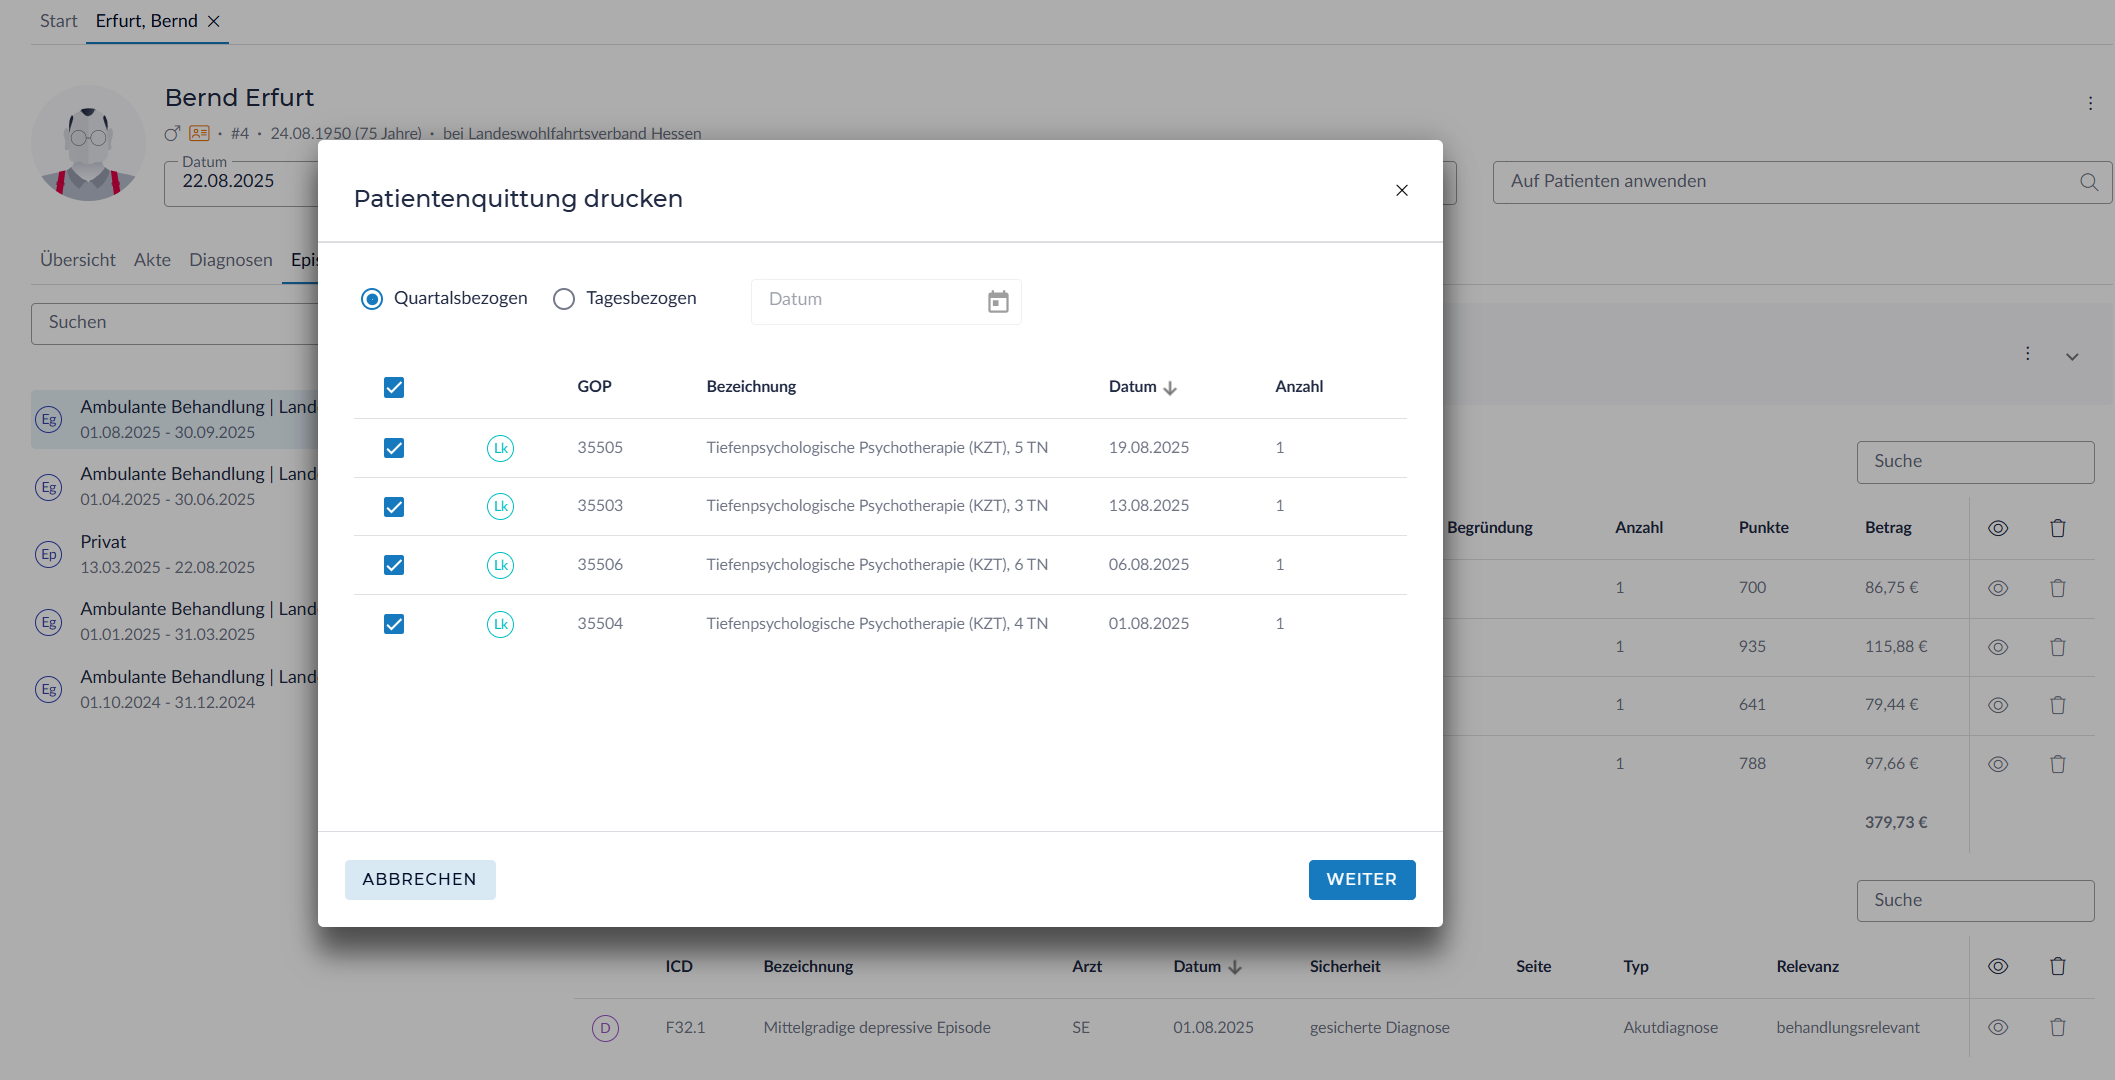Open patient header three-dot menu
This screenshot has width=2115, height=1080.
tap(2090, 103)
